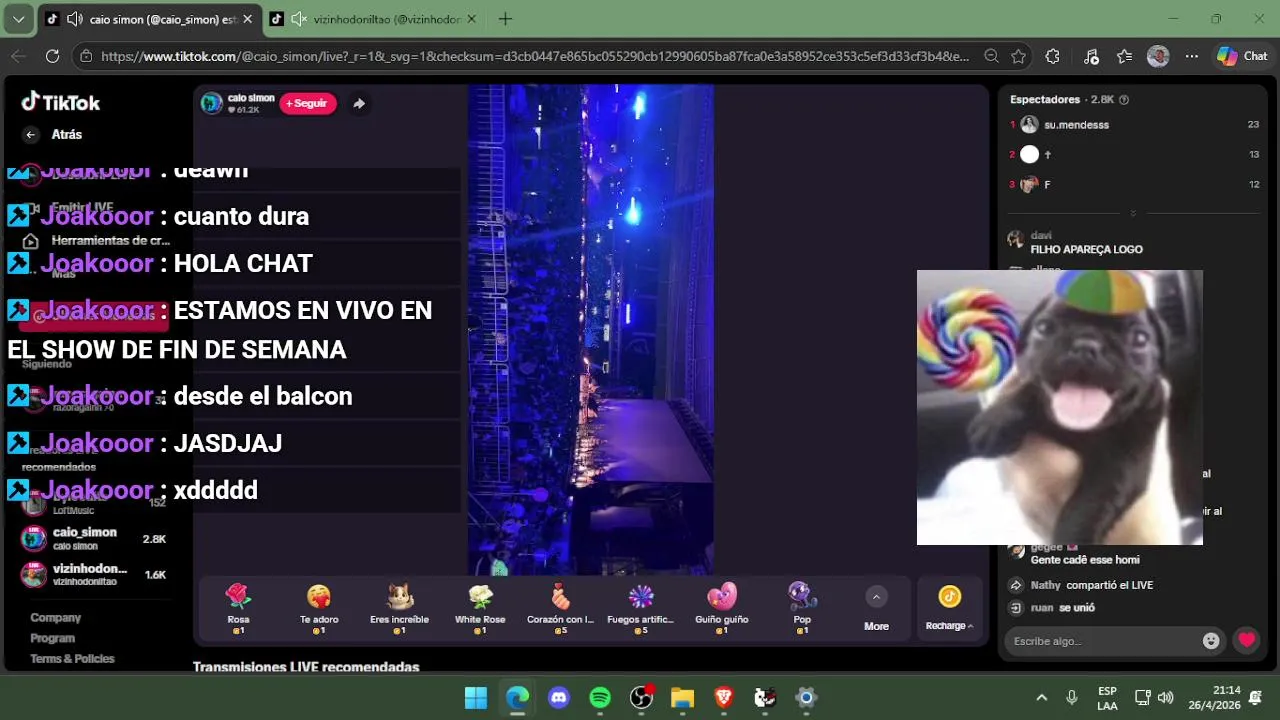Send the Pop gift

click(802, 609)
